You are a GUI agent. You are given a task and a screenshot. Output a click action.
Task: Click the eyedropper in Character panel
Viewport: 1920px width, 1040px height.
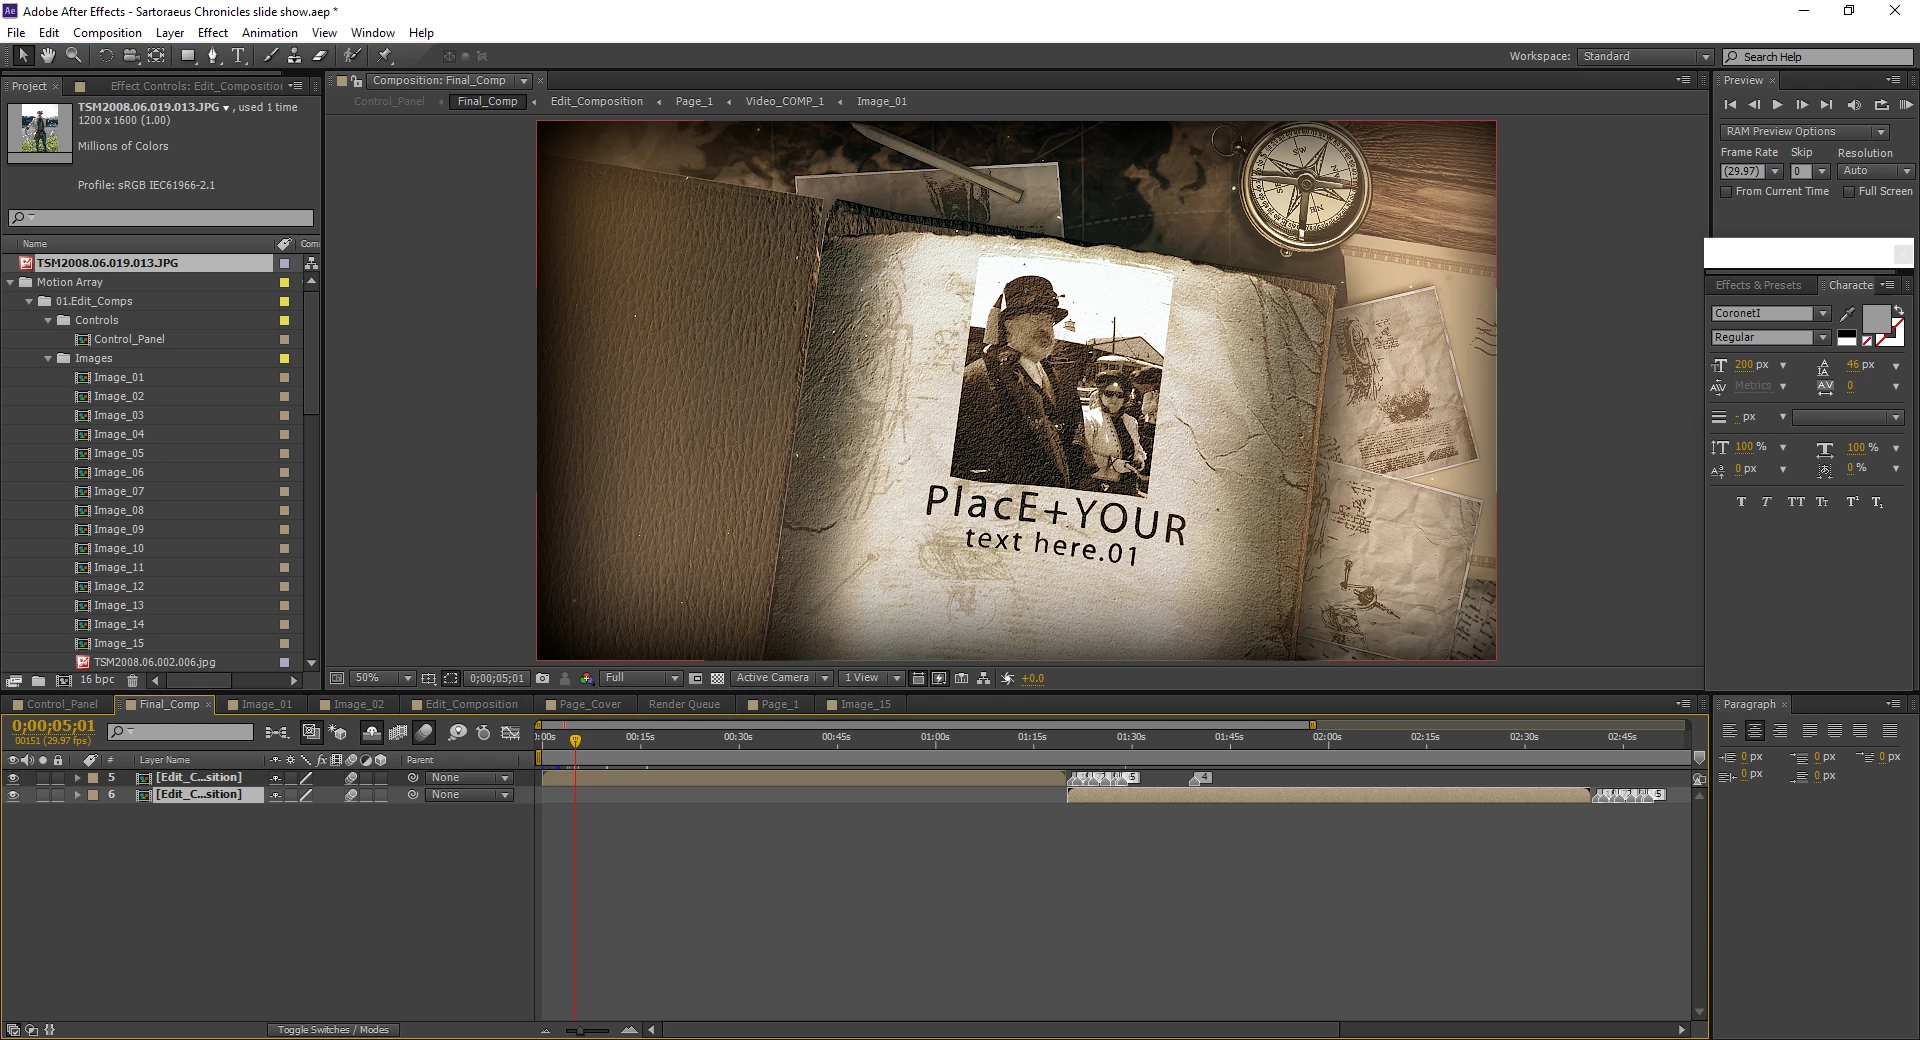[1847, 314]
